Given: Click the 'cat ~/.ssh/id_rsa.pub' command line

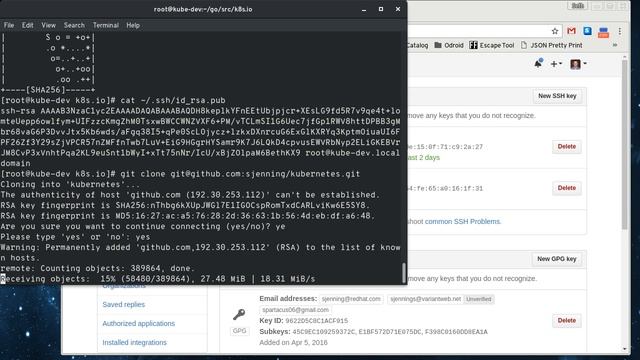Looking at the screenshot, I should (173, 100).
